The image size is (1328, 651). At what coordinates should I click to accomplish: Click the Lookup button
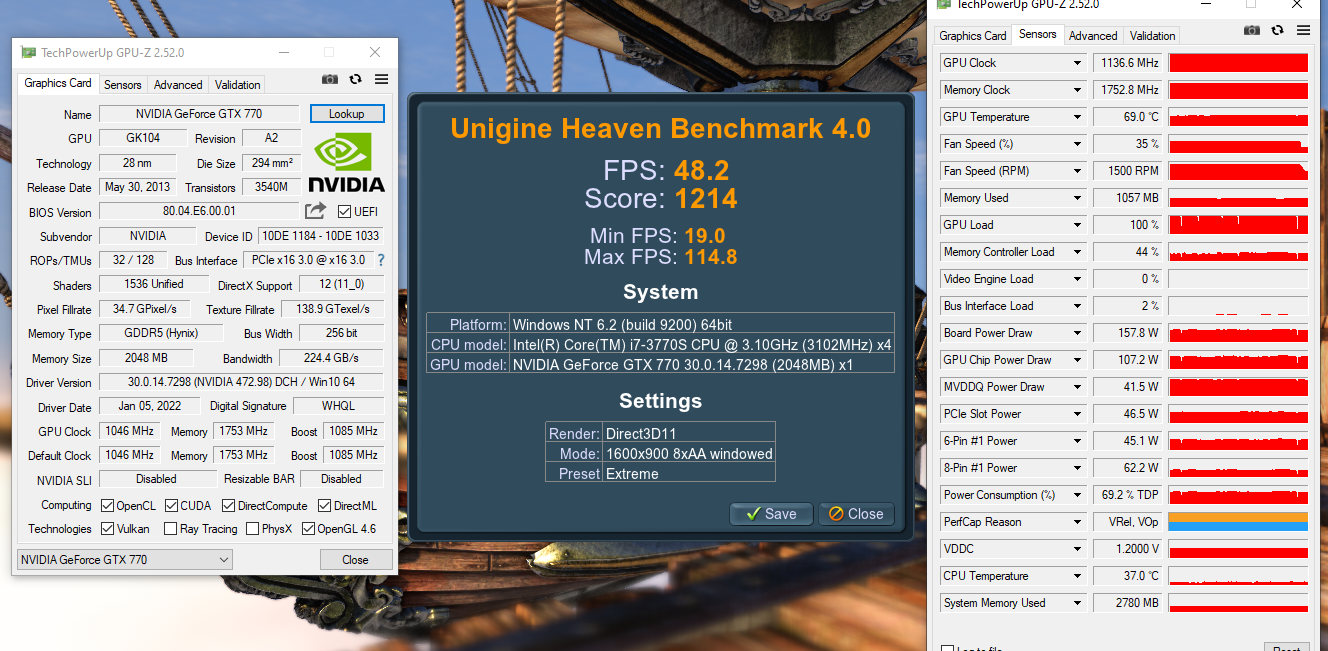click(x=347, y=114)
